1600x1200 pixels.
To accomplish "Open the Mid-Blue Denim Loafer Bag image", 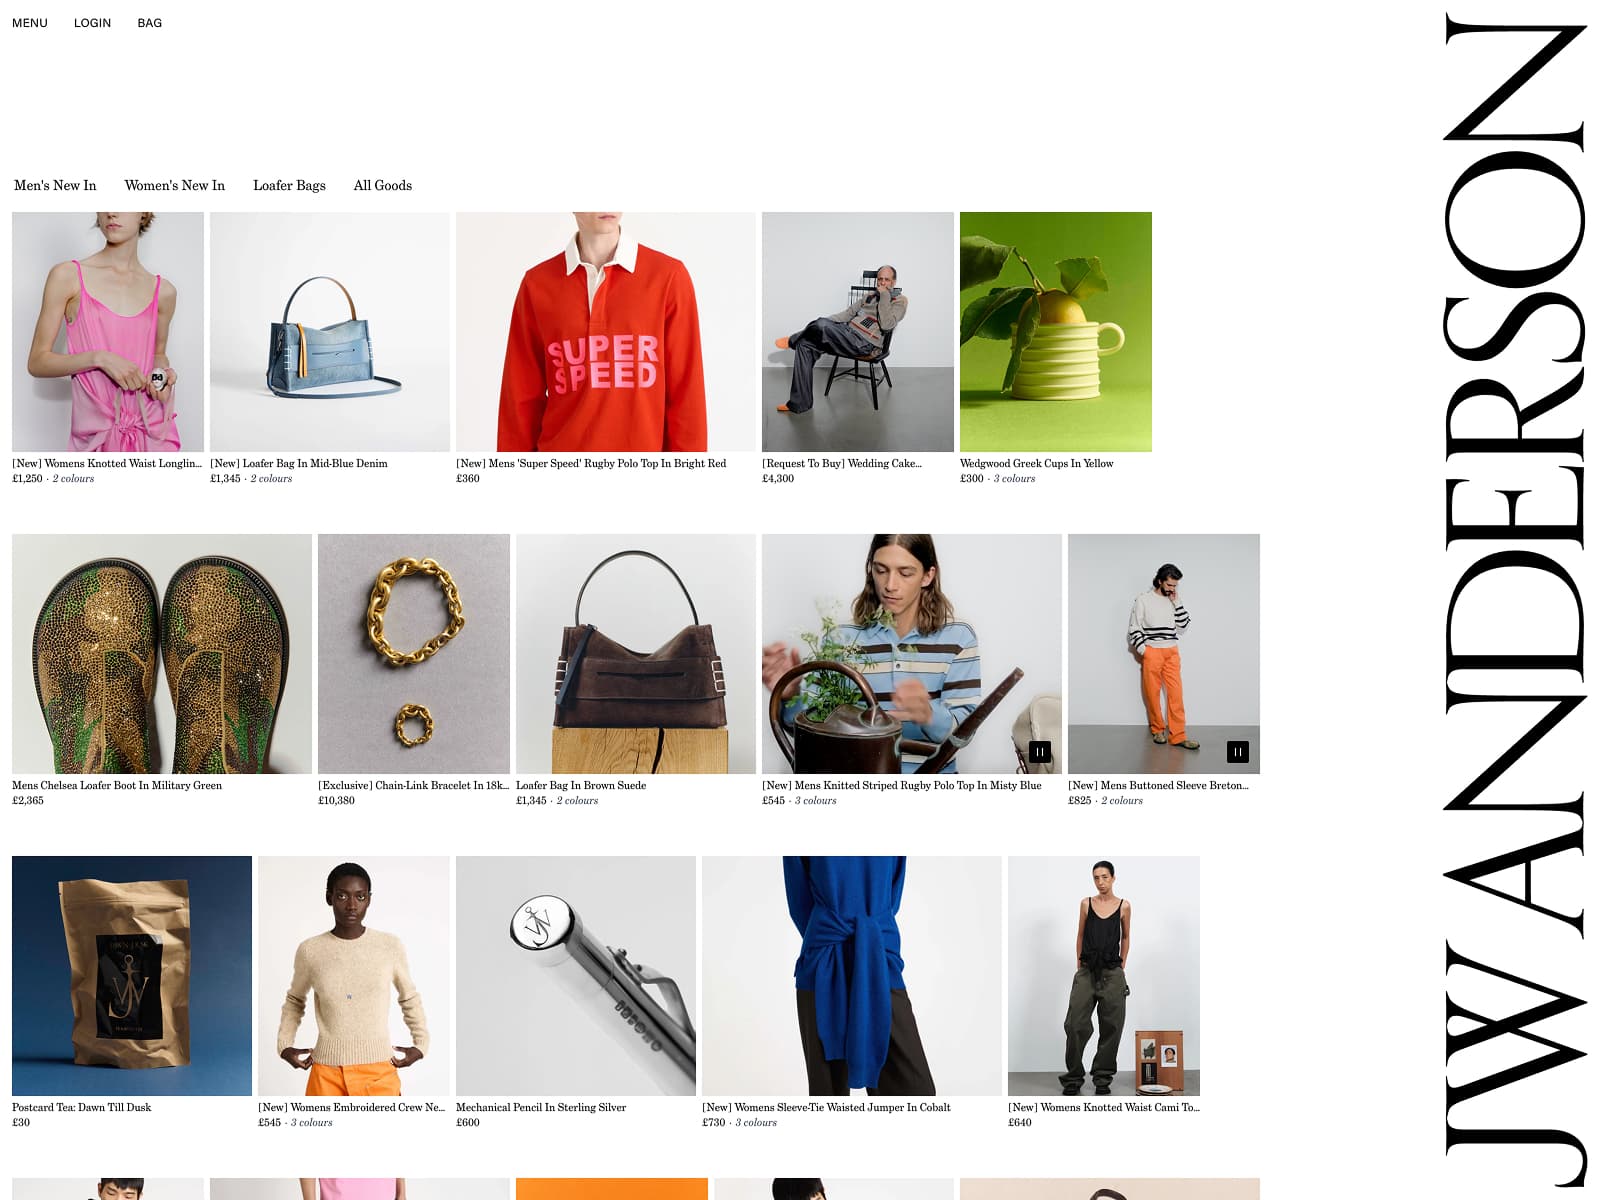I will coord(330,332).
